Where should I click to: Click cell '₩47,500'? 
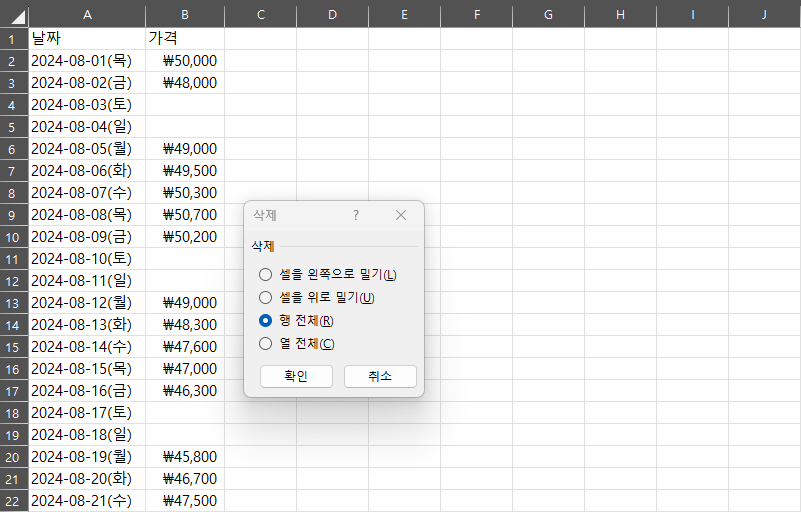(185, 500)
